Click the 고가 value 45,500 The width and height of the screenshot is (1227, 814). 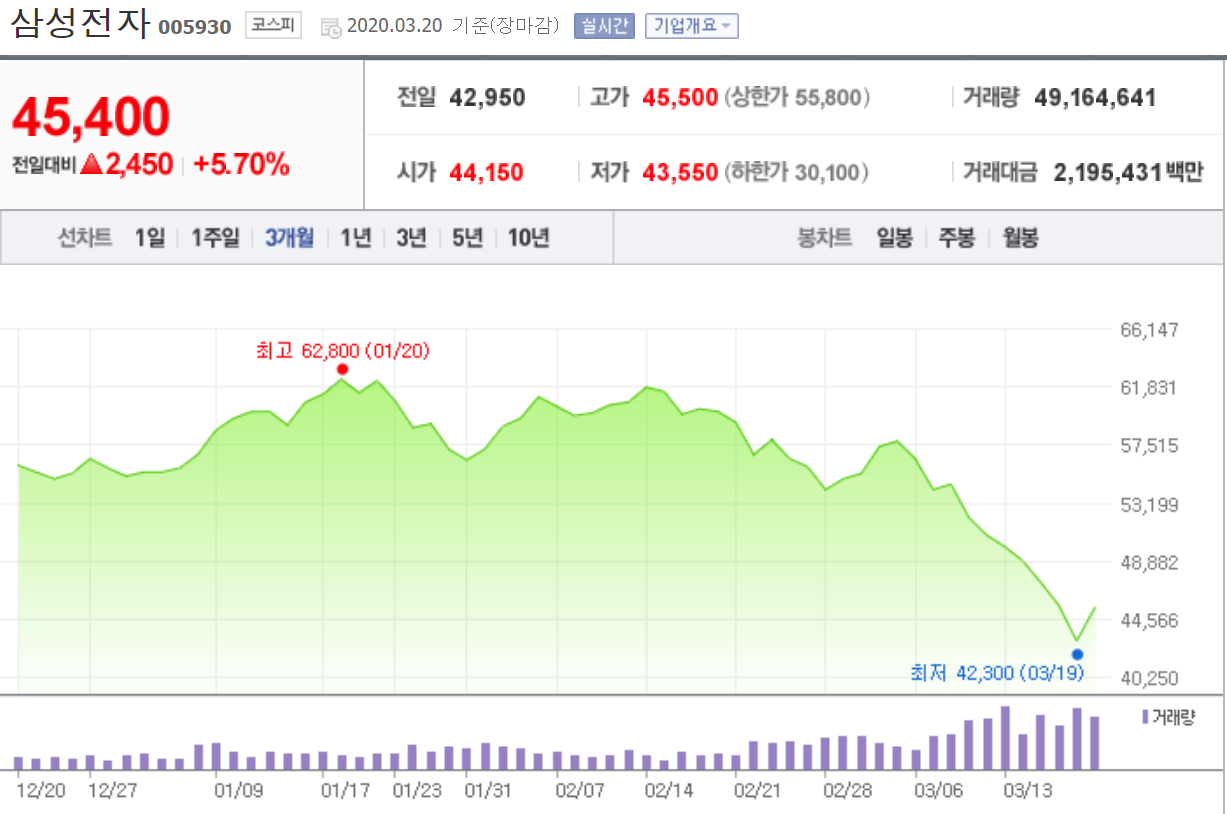coord(680,98)
